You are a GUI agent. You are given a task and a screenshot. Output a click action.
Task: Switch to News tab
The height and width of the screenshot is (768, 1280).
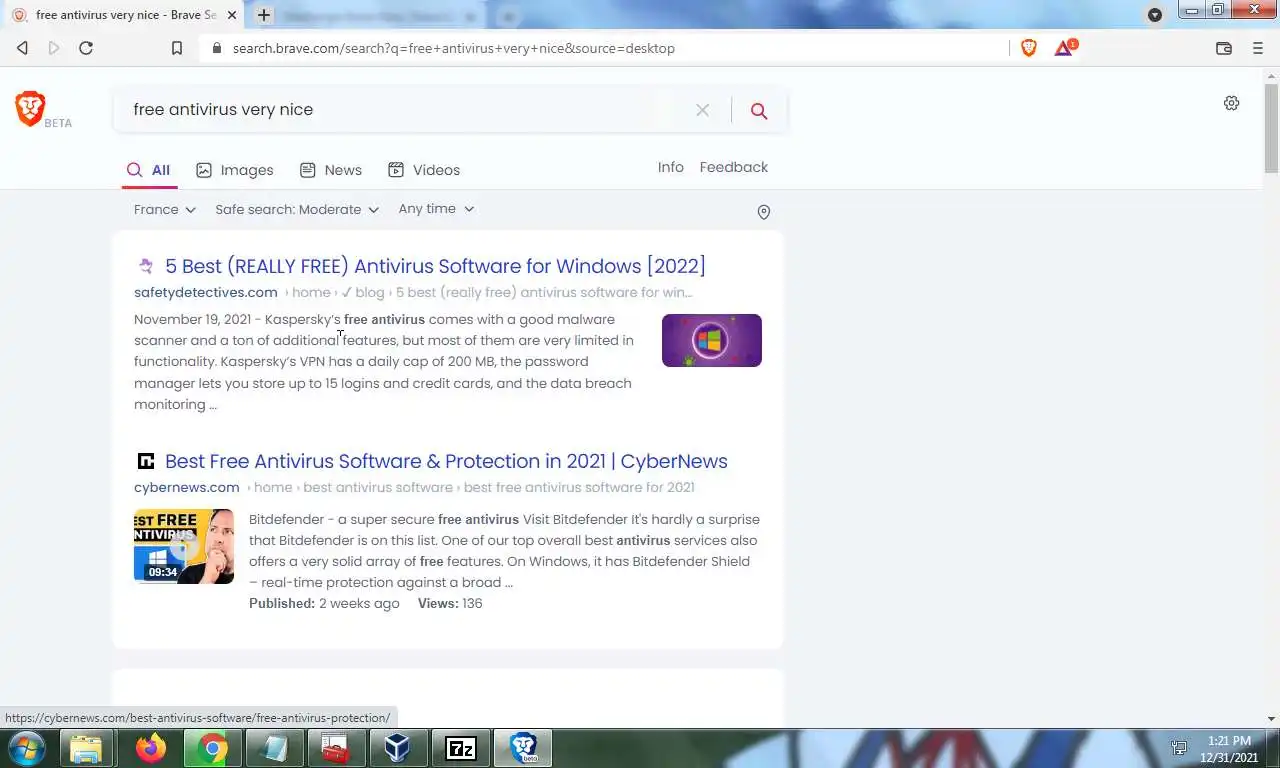331,170
